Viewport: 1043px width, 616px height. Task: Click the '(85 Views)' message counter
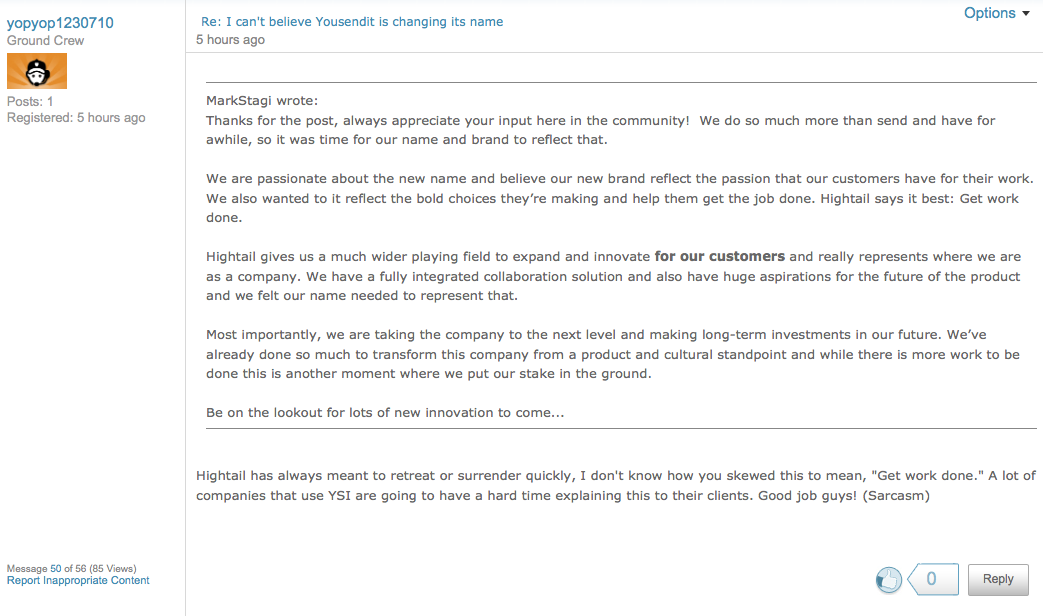pyautogui.click(x=113, y=569)
